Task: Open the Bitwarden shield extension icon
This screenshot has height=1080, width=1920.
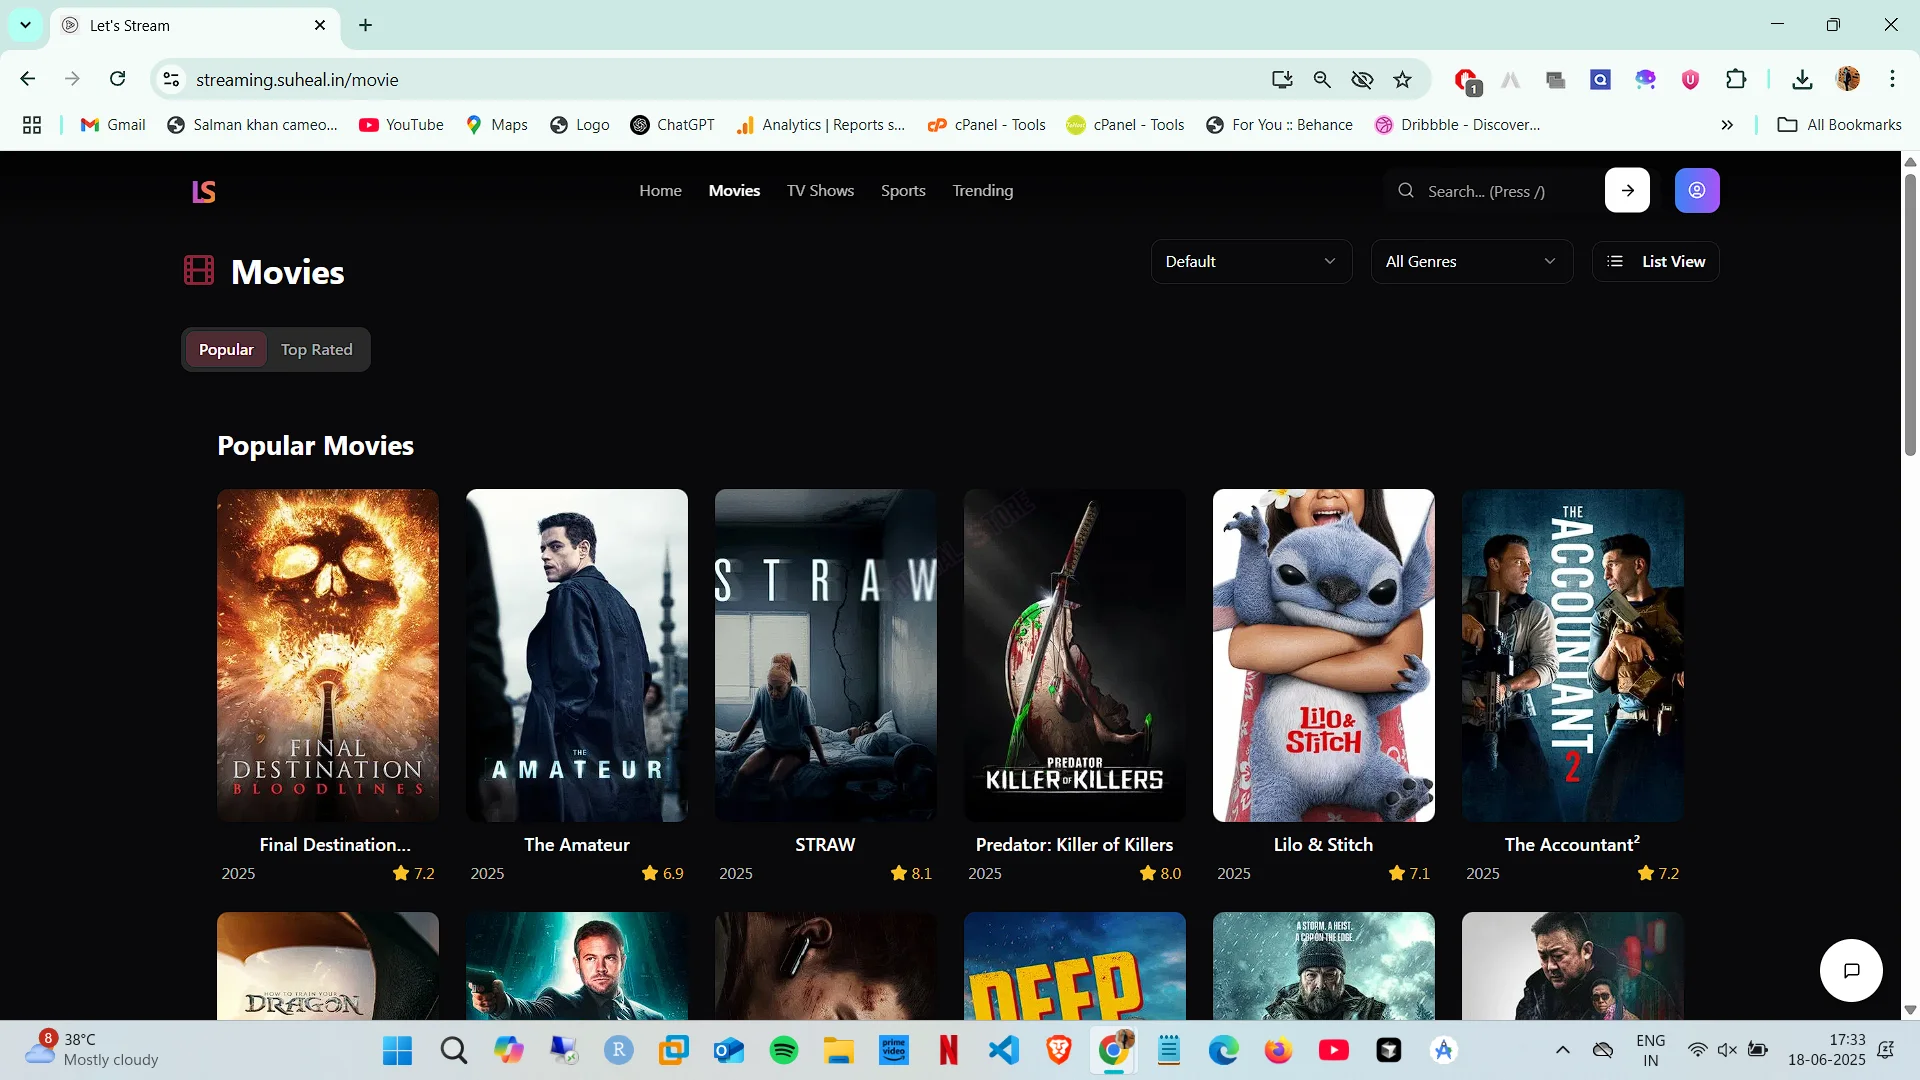Action: (x=1690, y=80)
